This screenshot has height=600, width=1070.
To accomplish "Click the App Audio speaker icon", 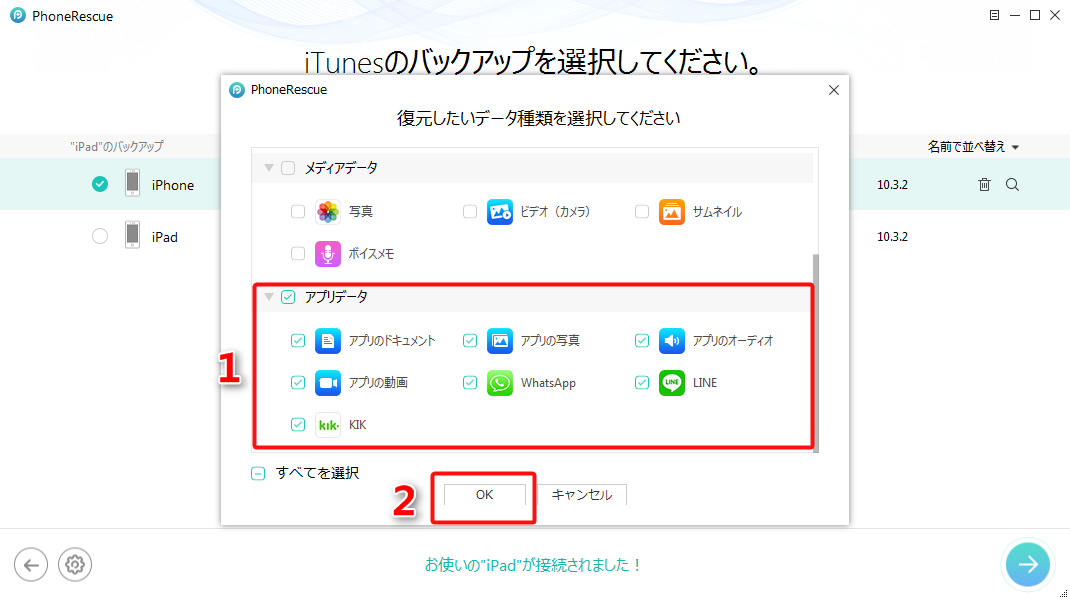I will (x=671, y=341).
